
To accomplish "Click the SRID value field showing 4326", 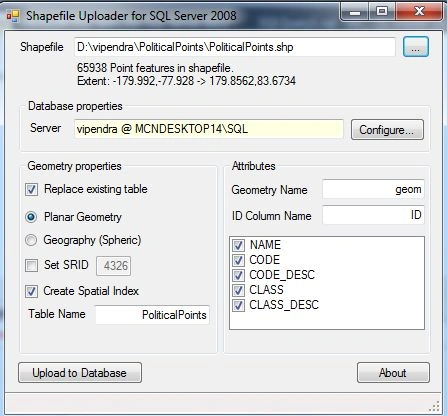I will coord(114,266).
